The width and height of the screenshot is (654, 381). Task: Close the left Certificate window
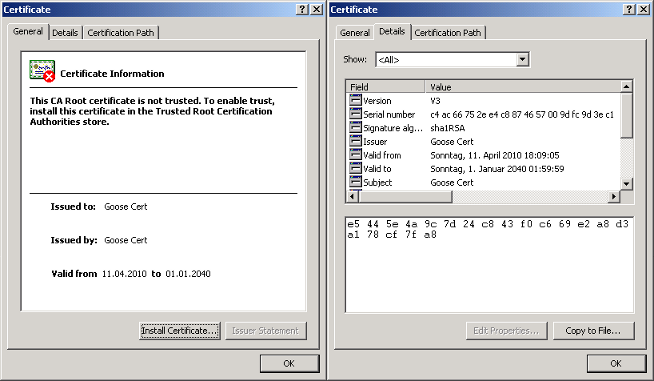tap(317, 9)
